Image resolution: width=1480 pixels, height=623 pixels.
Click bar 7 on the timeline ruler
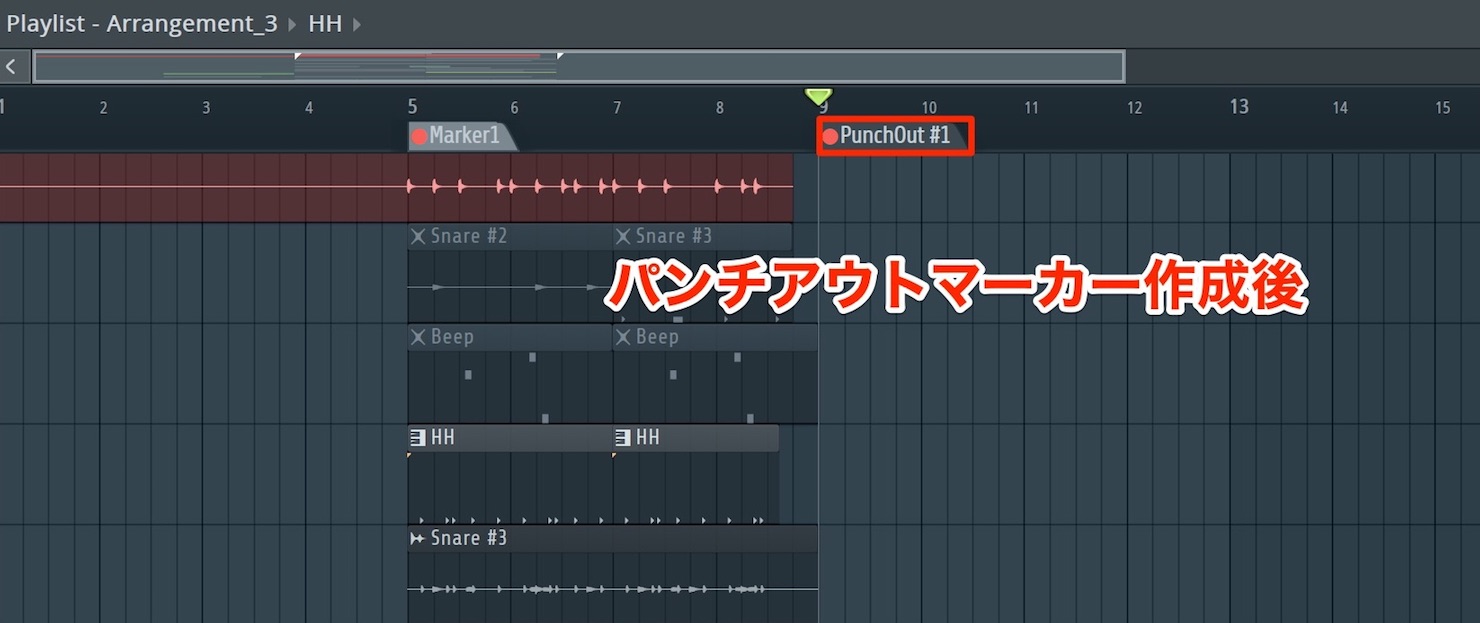pyautogui.click(x=617, y=108)
